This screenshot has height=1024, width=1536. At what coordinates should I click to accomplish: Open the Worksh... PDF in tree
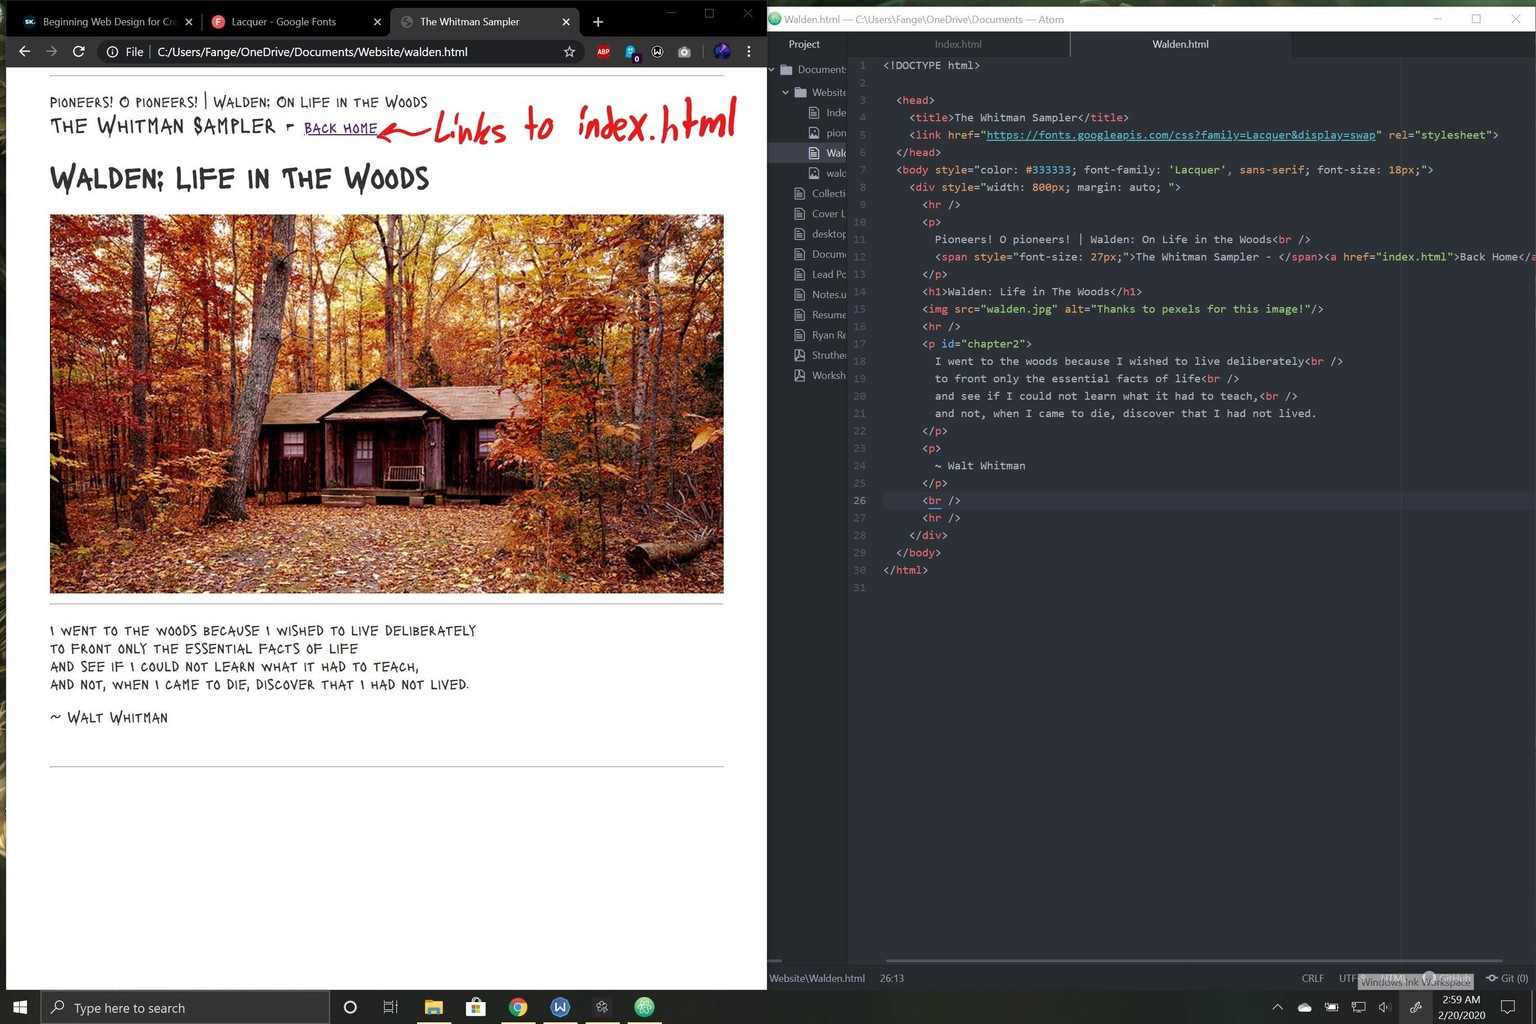coord(820,376)
